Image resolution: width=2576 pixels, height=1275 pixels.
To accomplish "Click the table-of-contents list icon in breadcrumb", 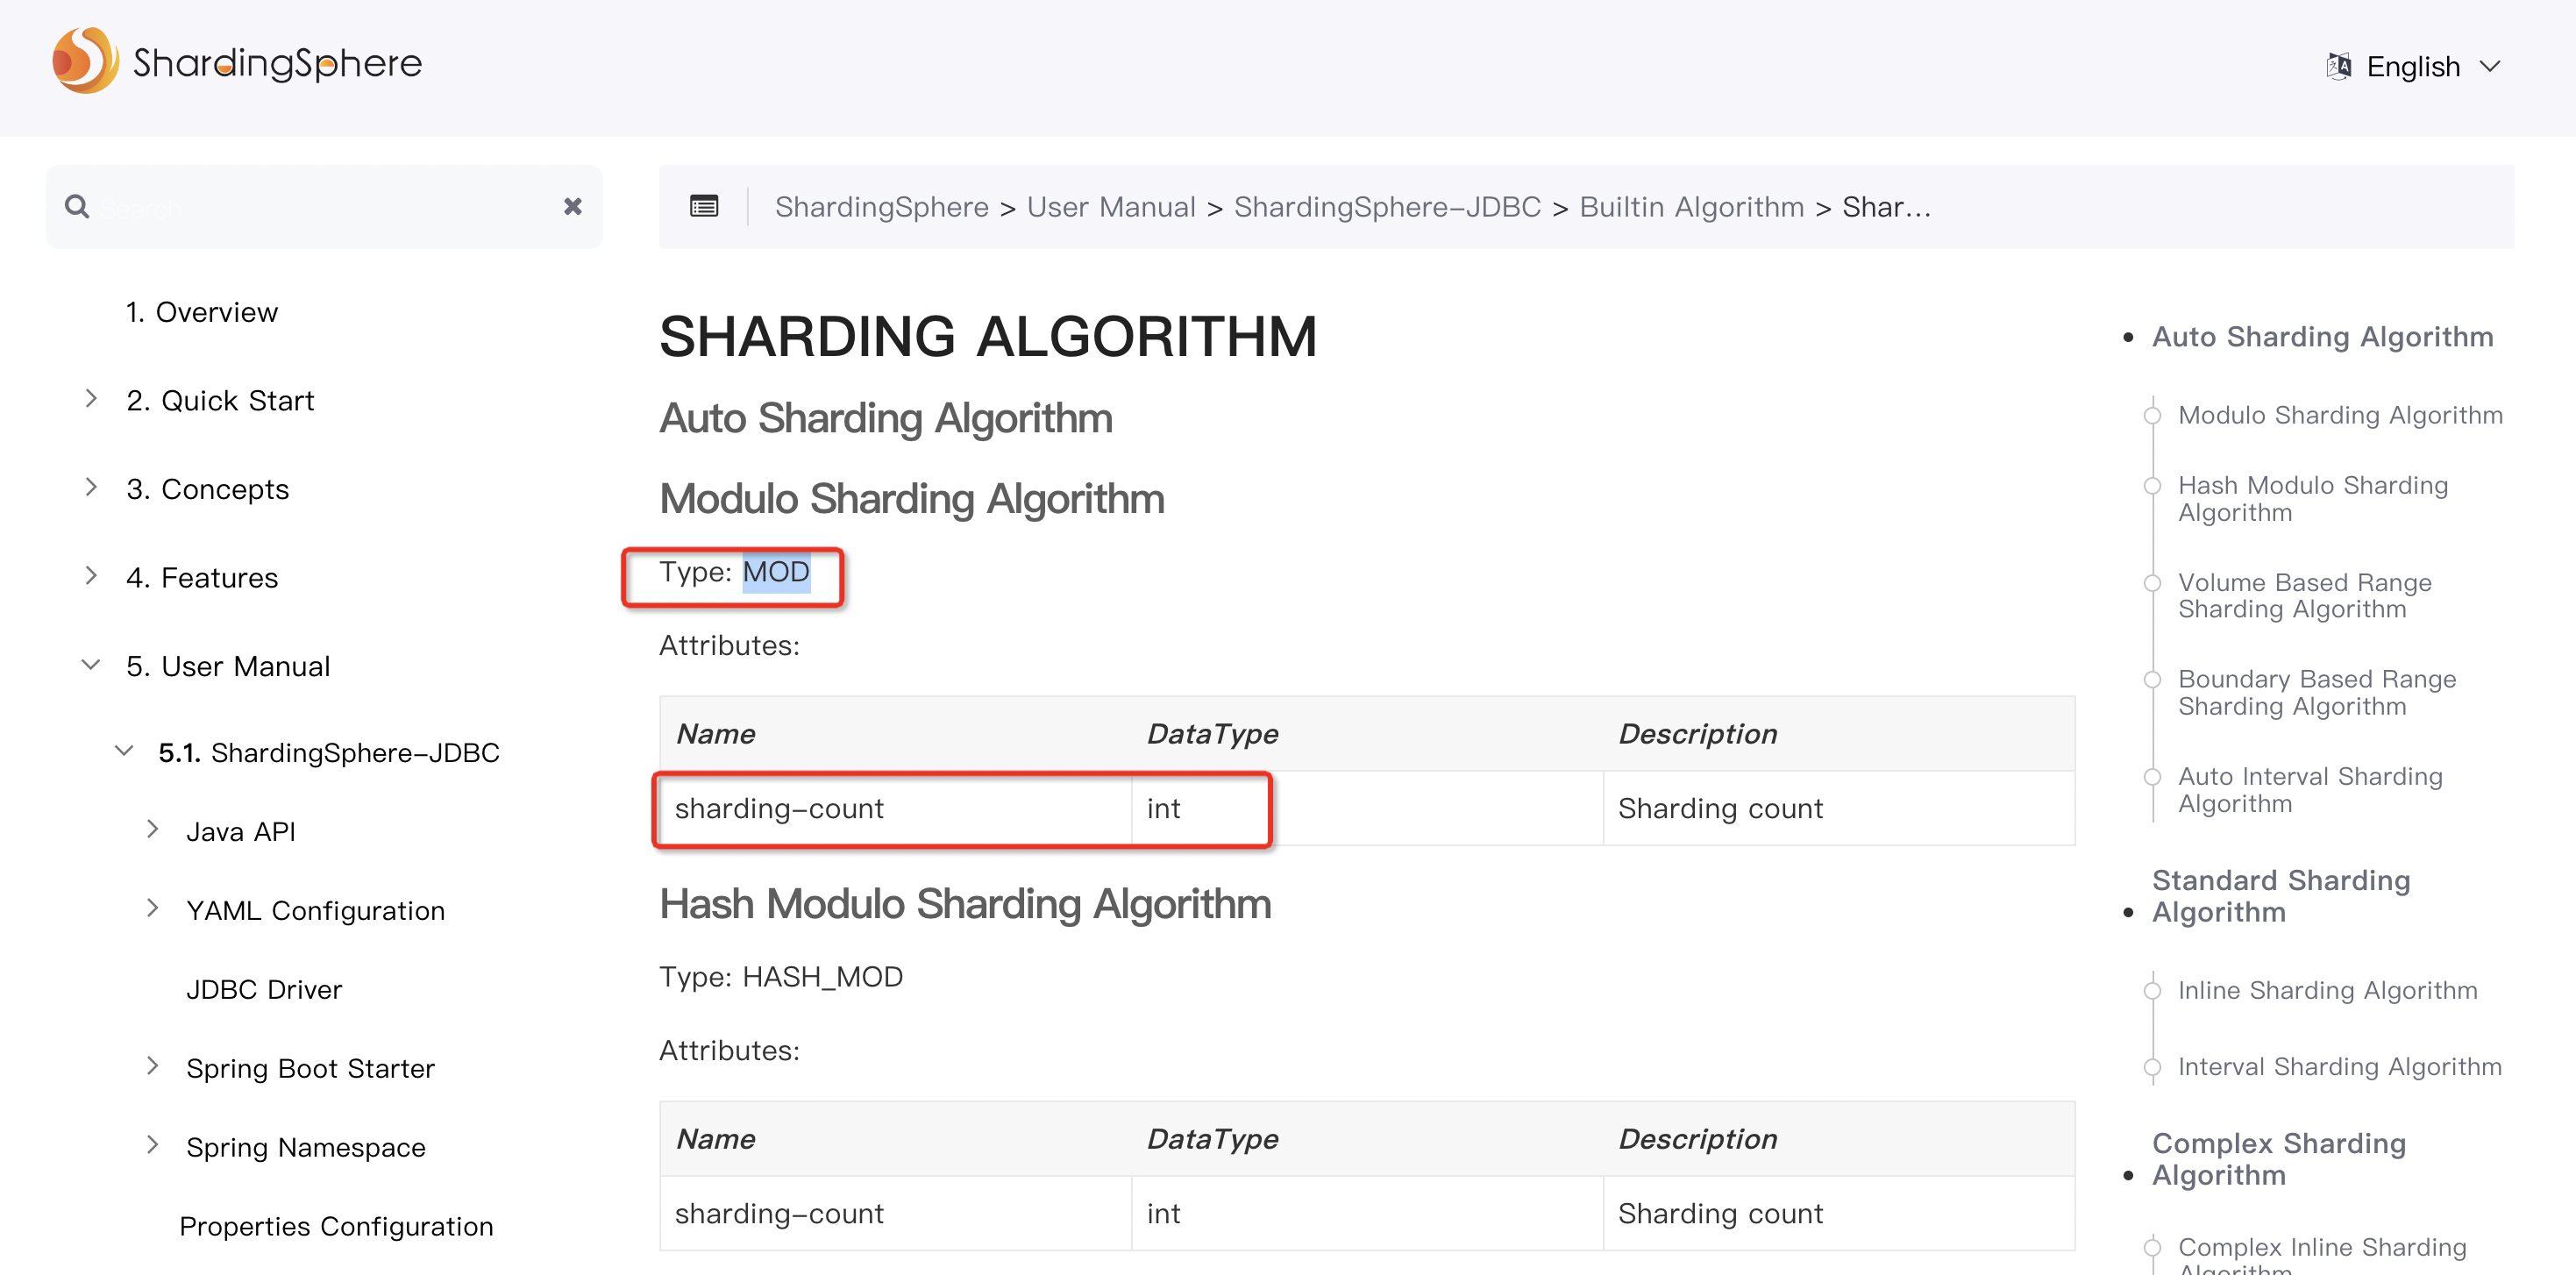I will [704, 207].
